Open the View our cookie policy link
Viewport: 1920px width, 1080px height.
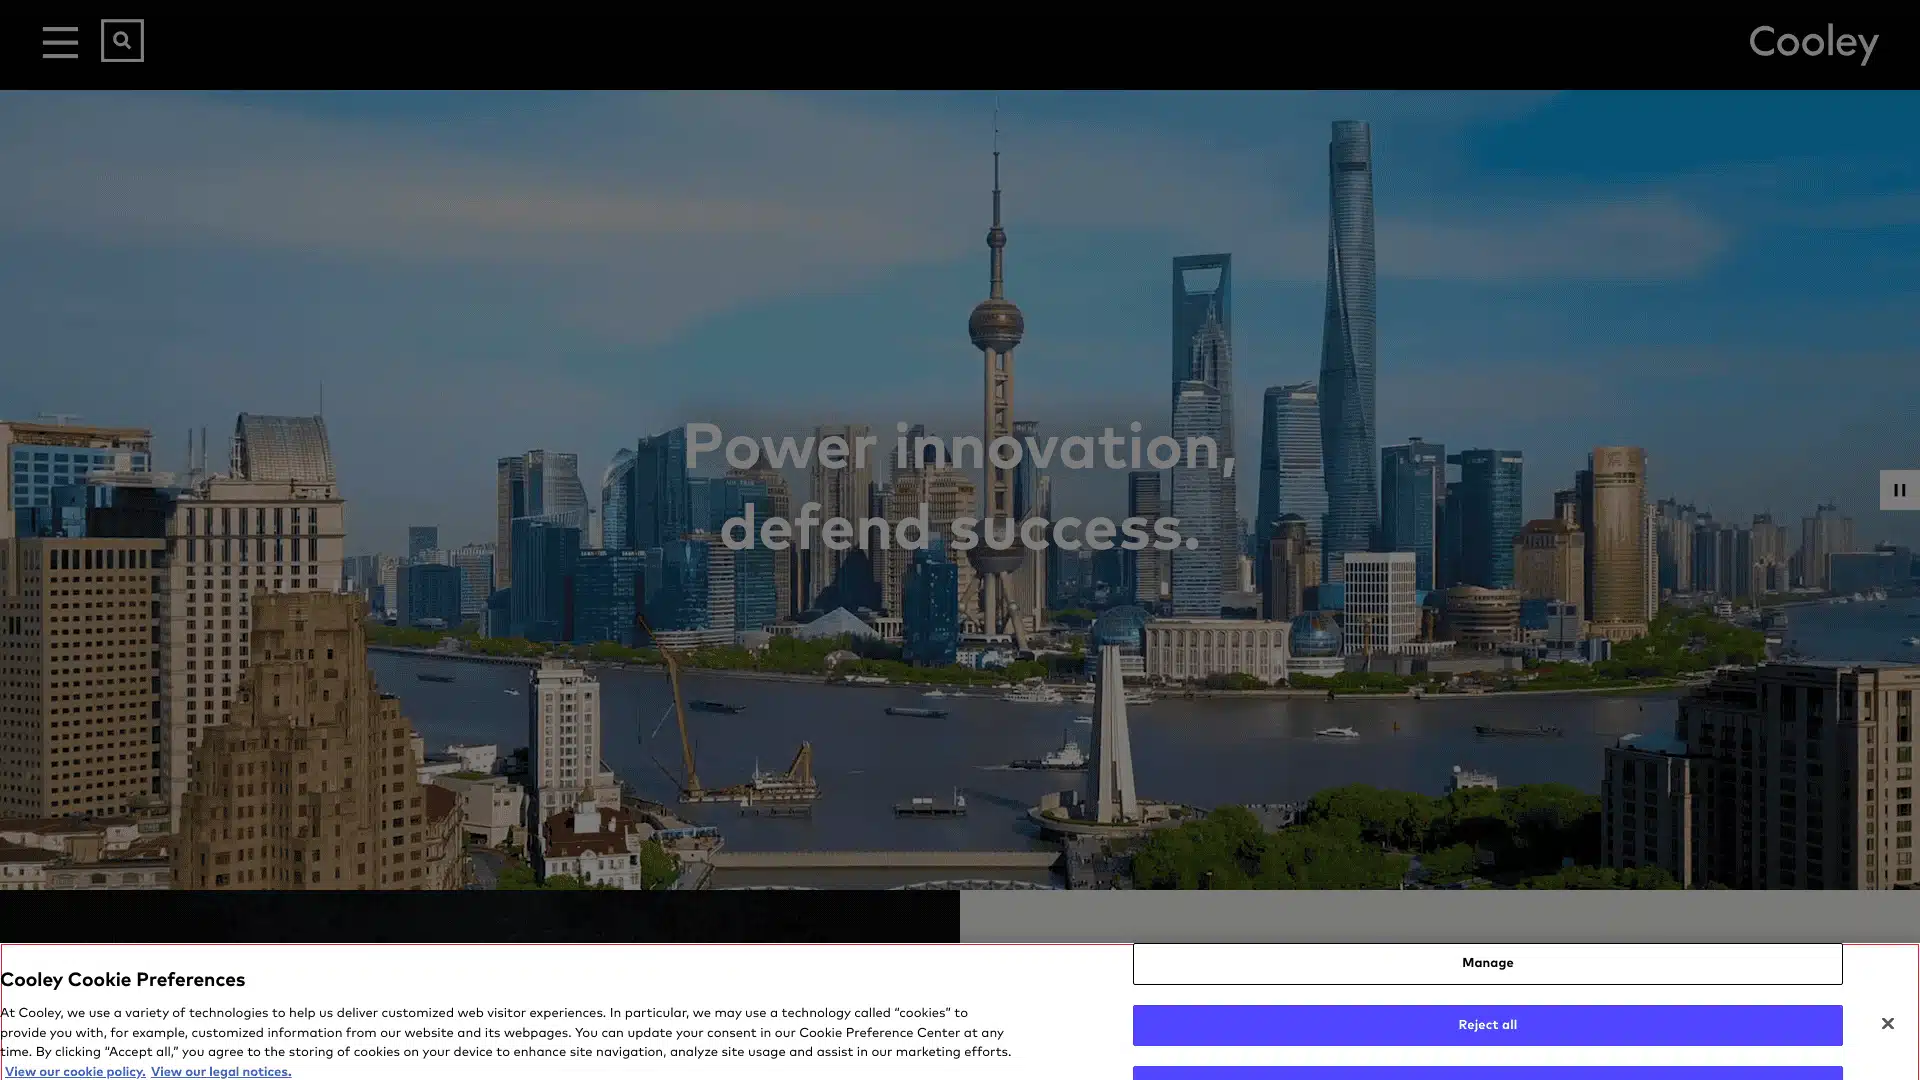click(x=75, y=1072)
